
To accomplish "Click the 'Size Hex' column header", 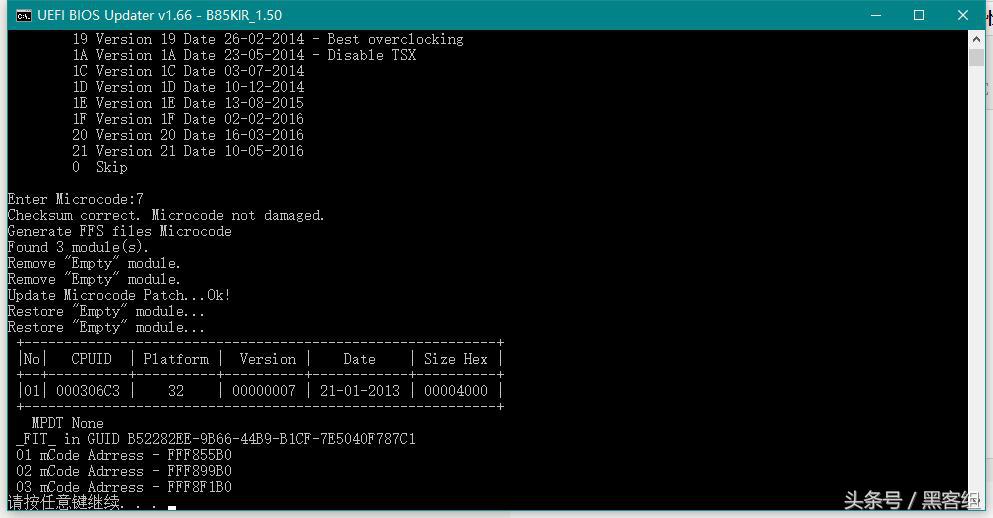I will click(x=456, y=359).
